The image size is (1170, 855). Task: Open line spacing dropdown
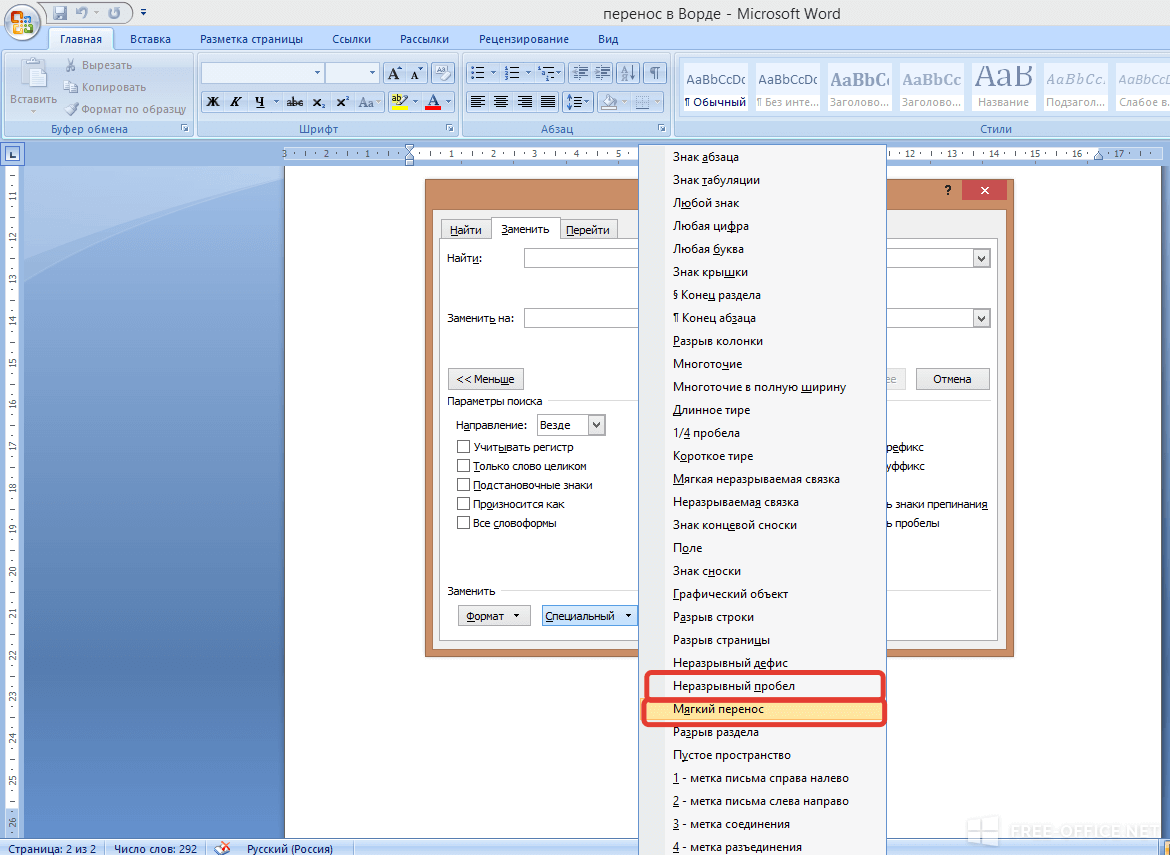(x=578, y=102)
